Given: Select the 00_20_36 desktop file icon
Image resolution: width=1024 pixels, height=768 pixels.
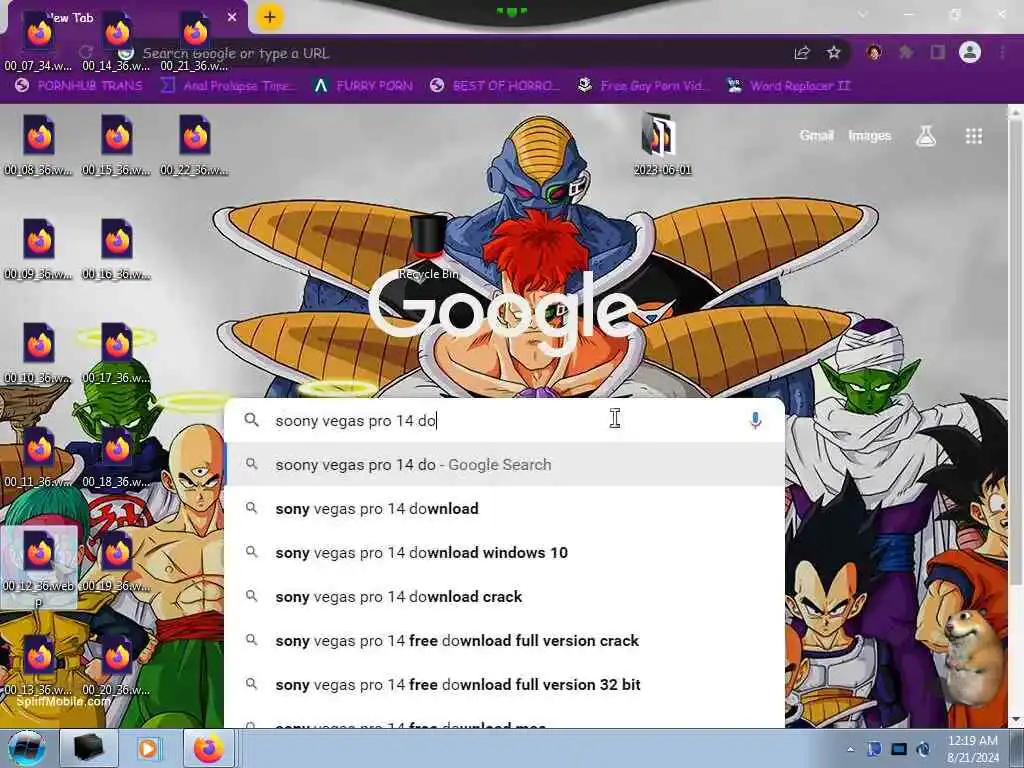Looking at the screenshot, I should pos(117,664).
